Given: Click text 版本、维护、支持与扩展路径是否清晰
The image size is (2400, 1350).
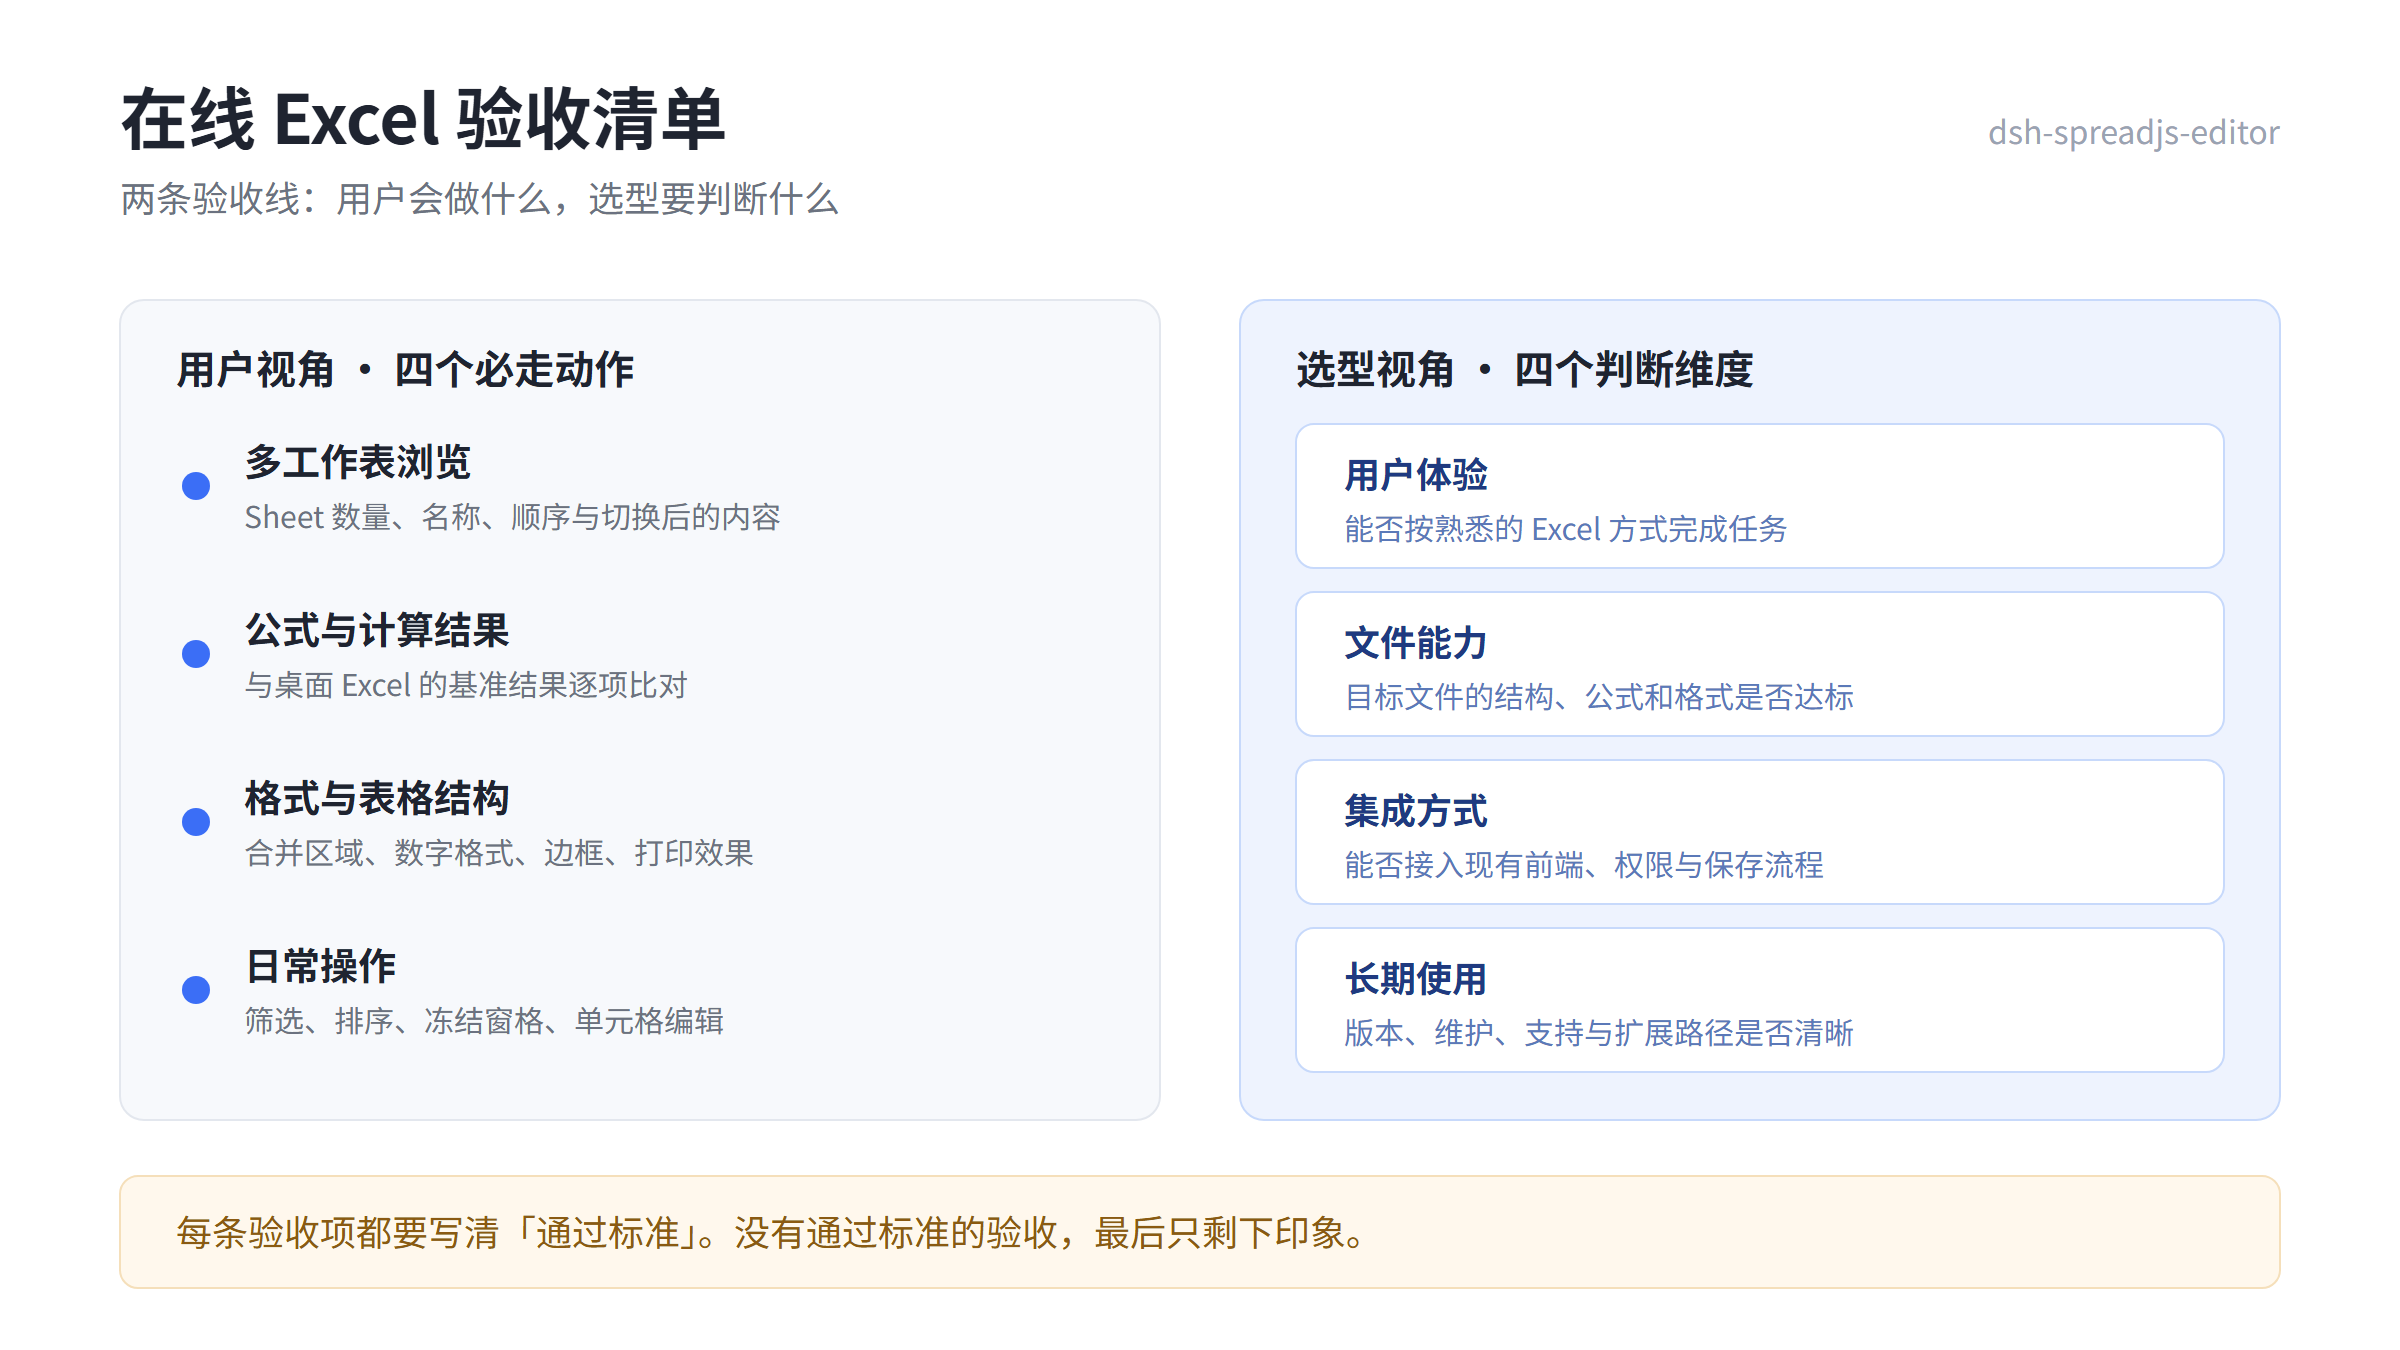Looking at the screenshot, I should pos(1599,1033).
